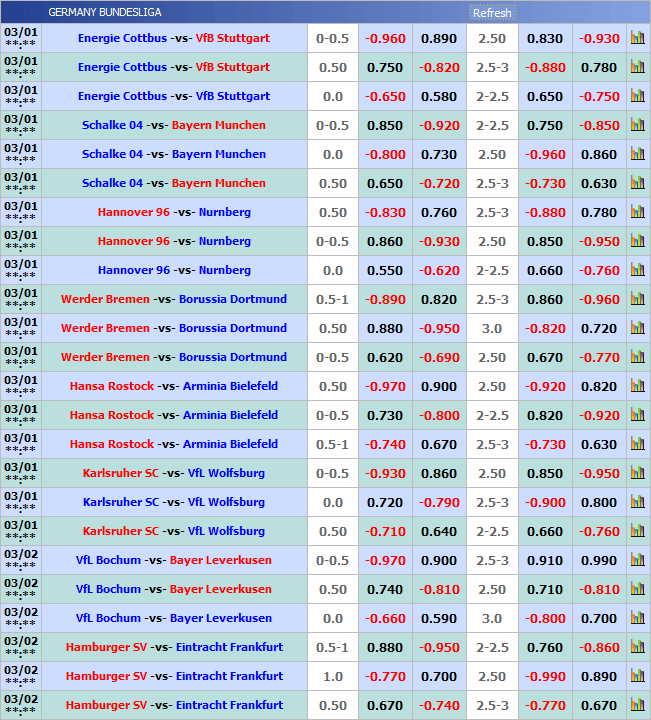Pick -0.690 odds in Werder Bremen 0-0.5 row
This screenshot has height=720, width=651.
click(x=439, y=357)
